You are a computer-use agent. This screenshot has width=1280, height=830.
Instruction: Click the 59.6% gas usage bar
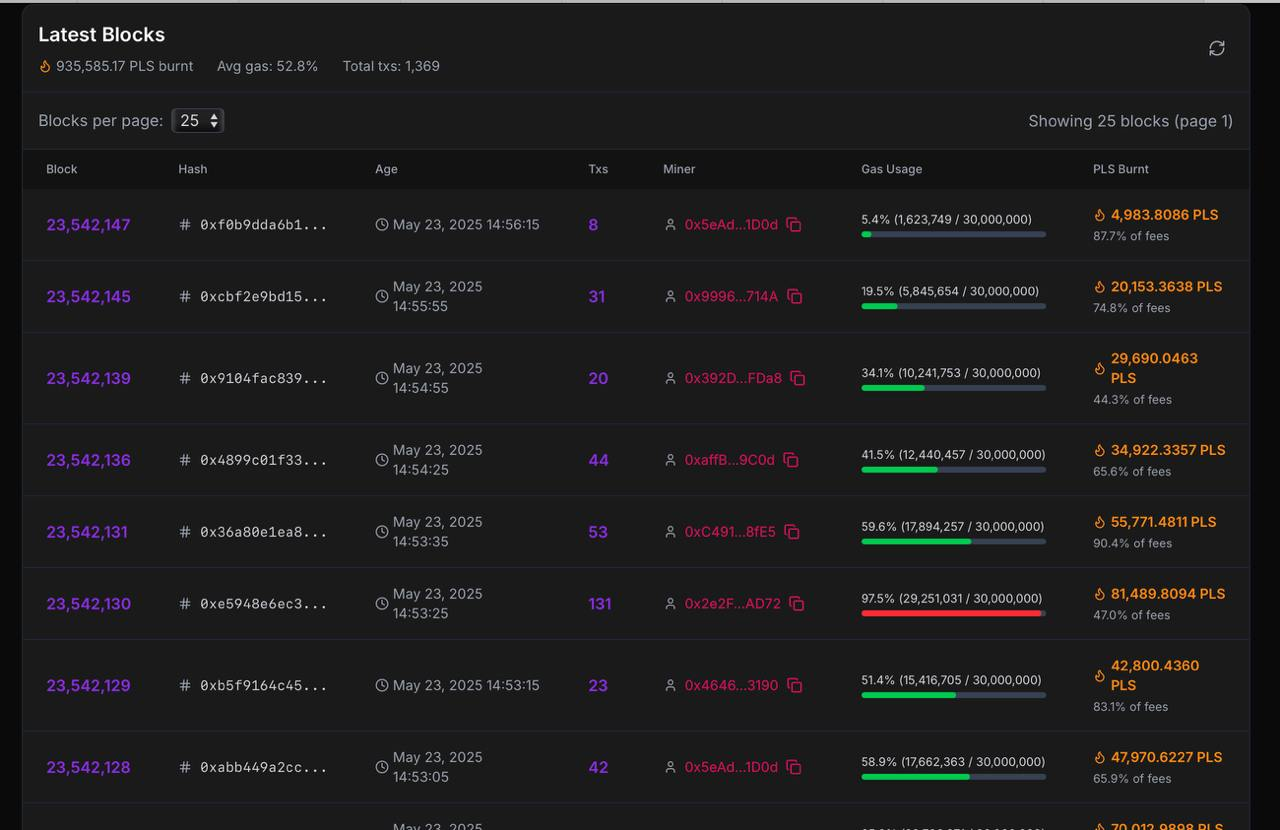(x=953, y=542)
